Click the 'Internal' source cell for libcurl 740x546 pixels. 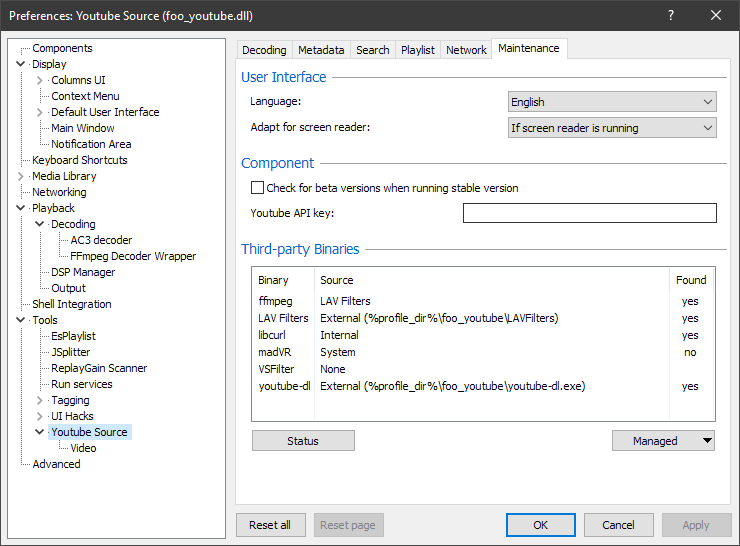coord(339,335)
